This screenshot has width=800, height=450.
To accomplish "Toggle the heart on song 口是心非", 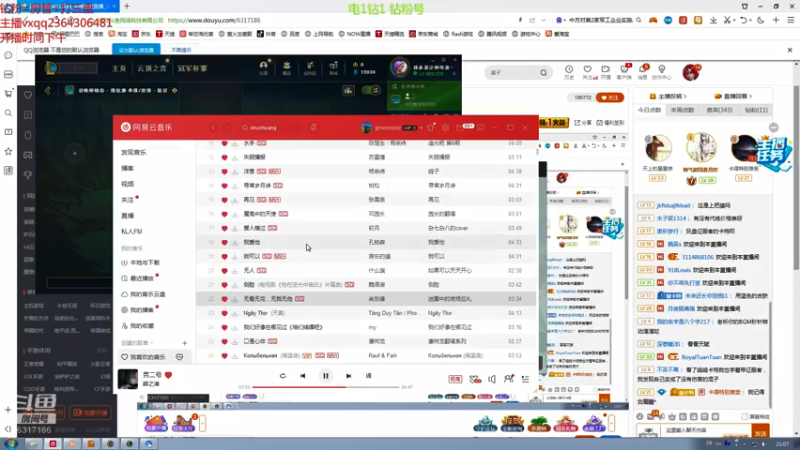I will 224,341.
